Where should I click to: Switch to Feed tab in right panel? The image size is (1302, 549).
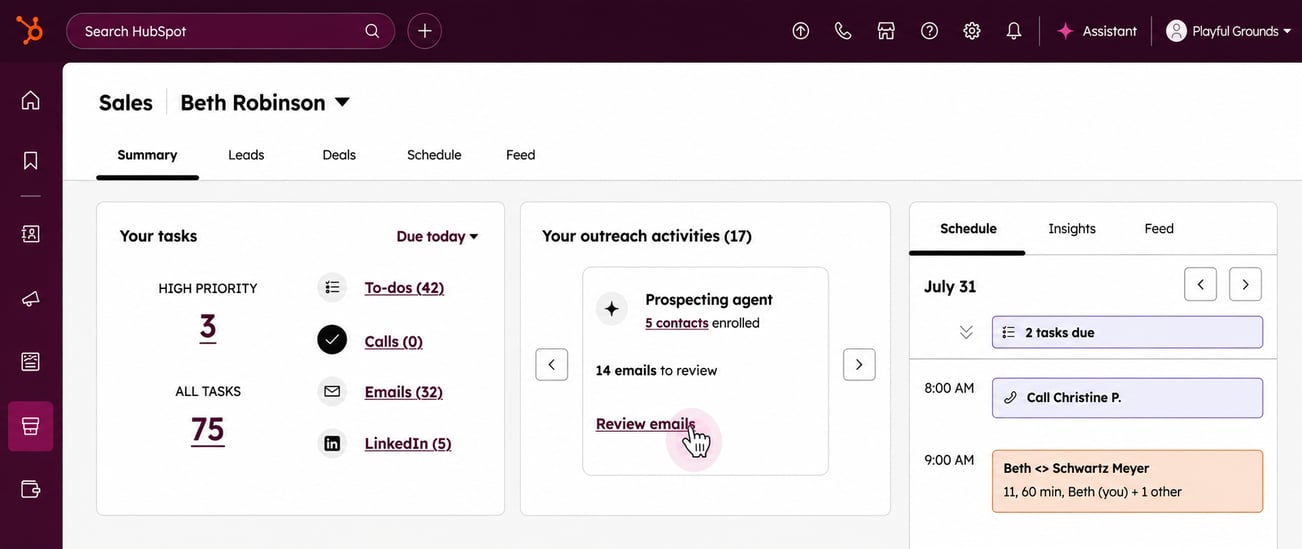pyautogui.click(x=1159, y=229)
